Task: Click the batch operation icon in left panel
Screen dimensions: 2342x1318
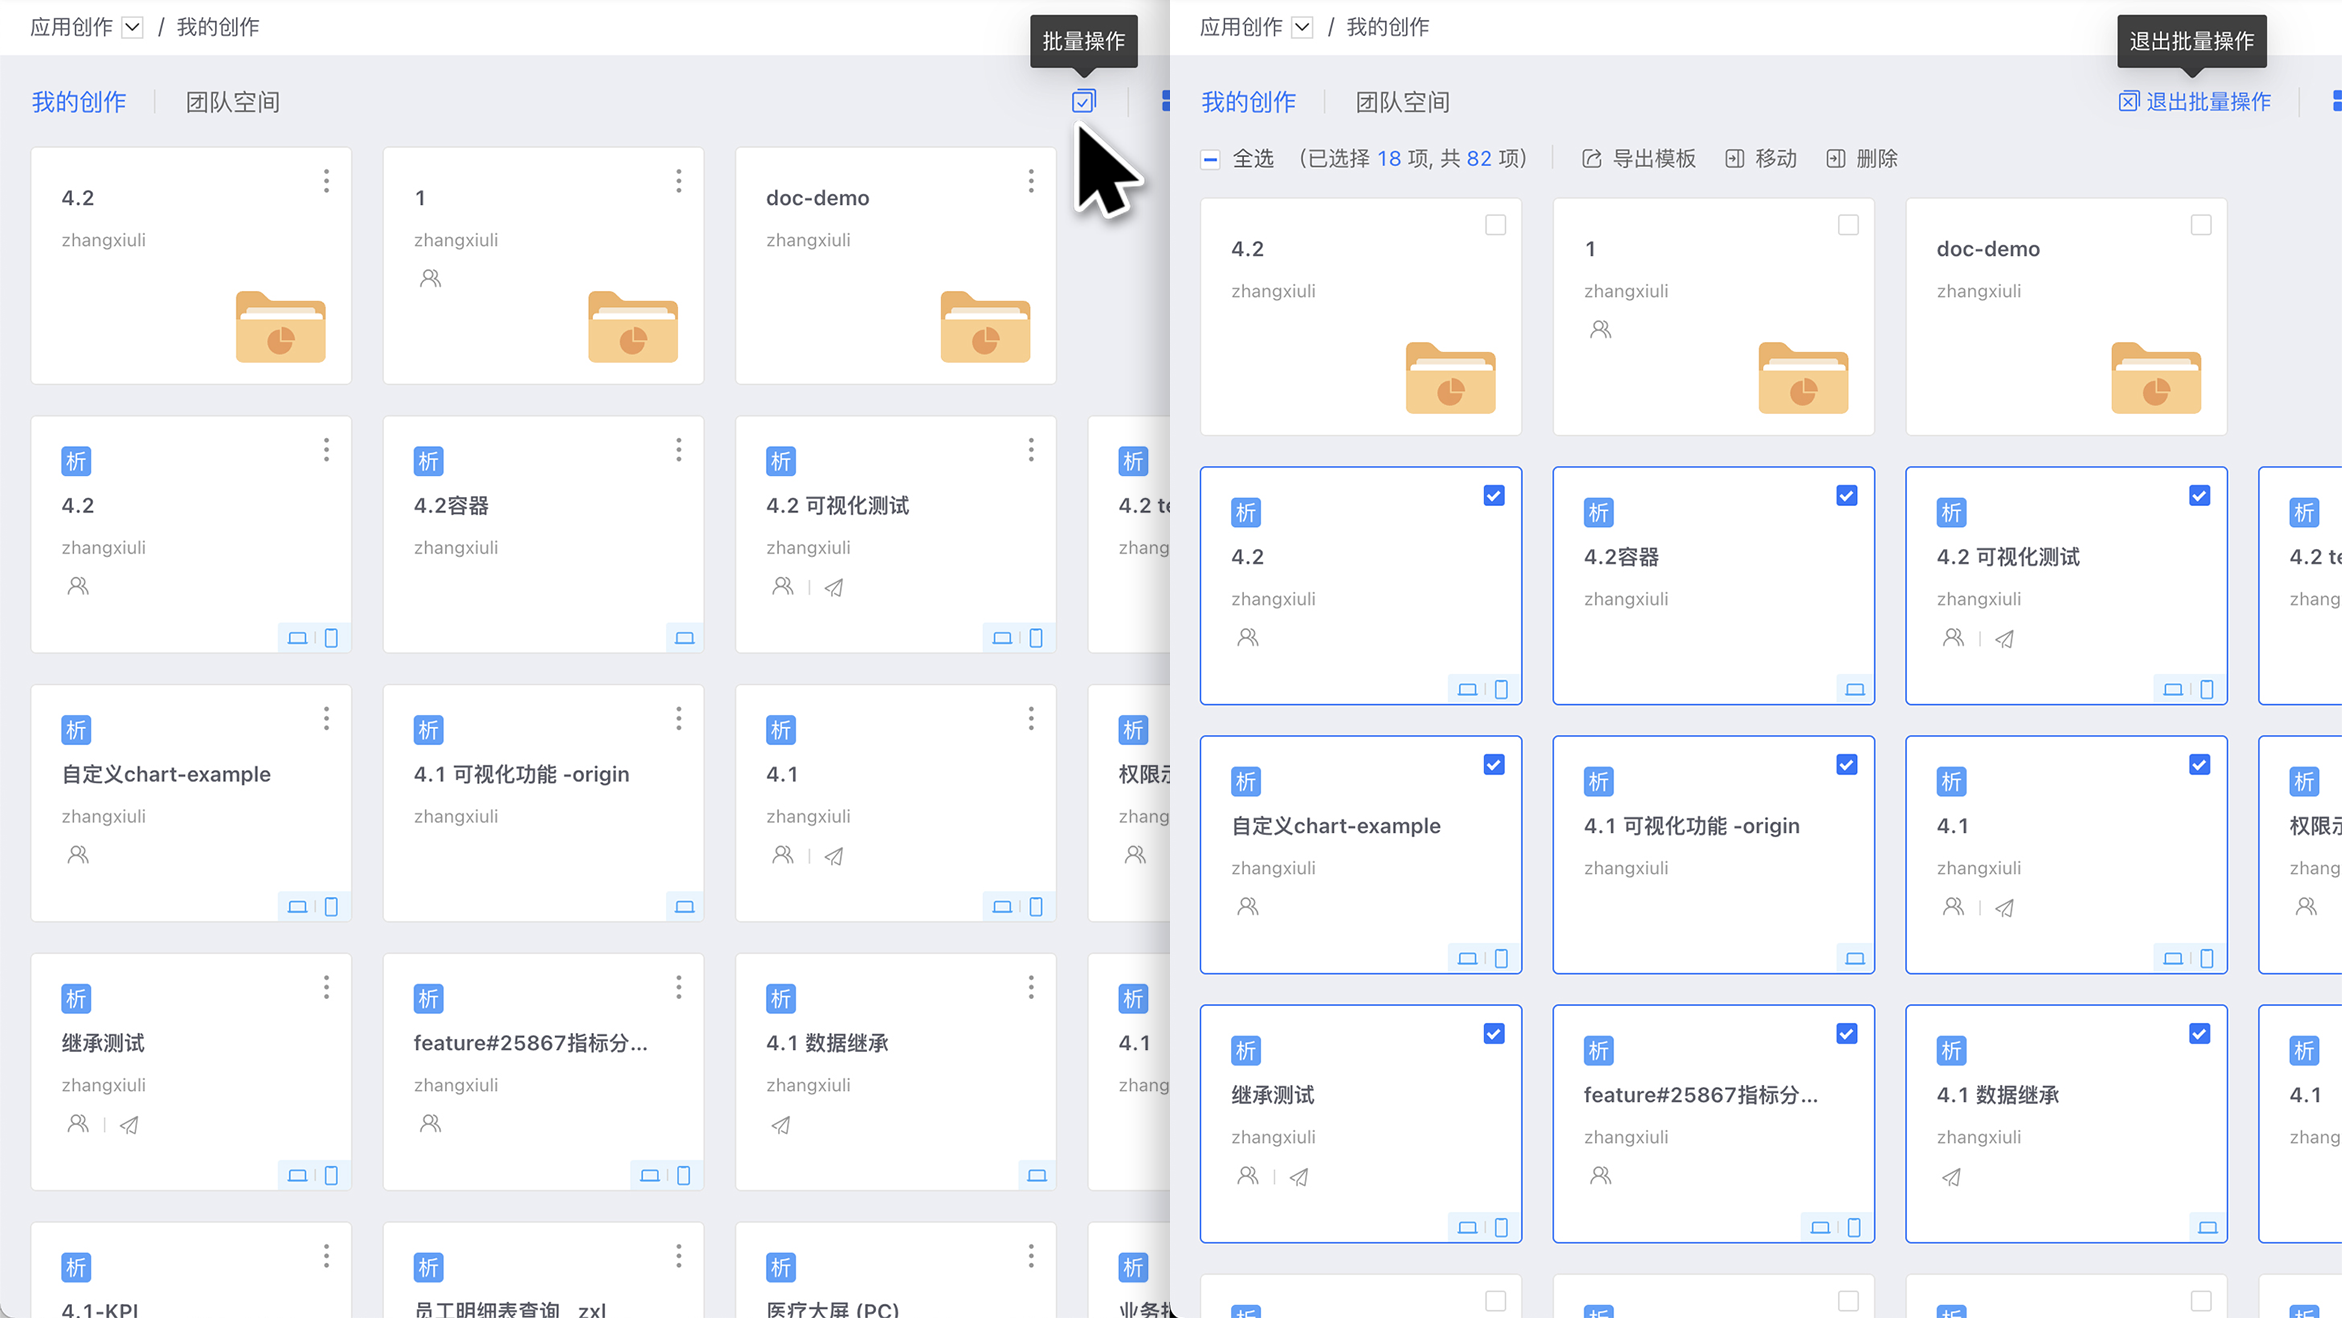Action: pyautogui.click(x=1084, y=101)
